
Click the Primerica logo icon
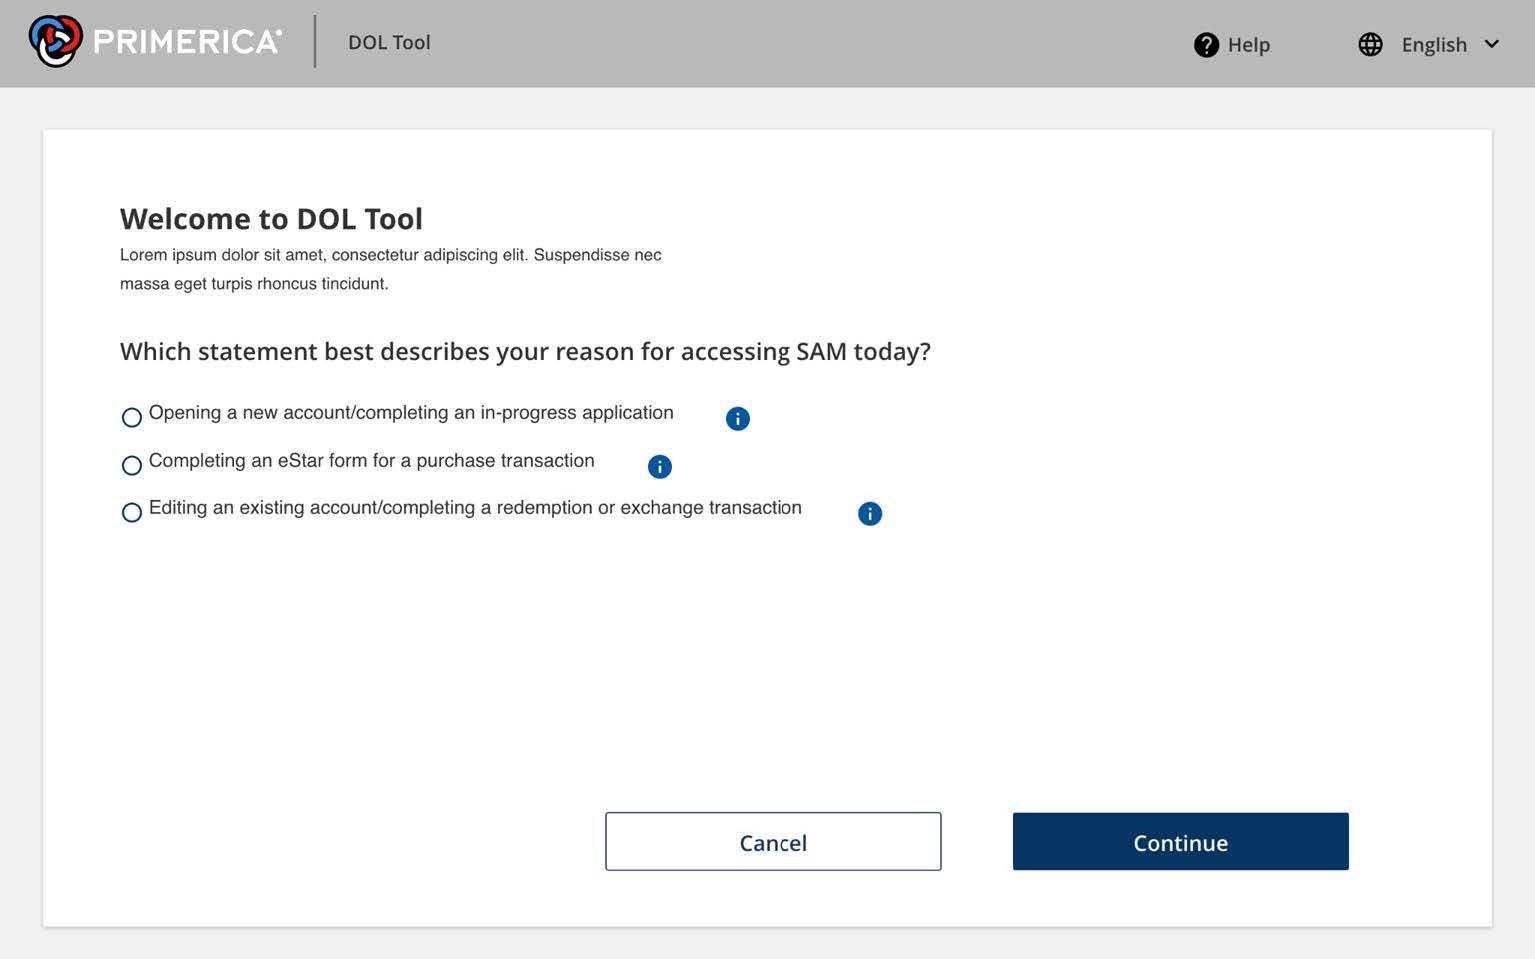coord(55,41)
